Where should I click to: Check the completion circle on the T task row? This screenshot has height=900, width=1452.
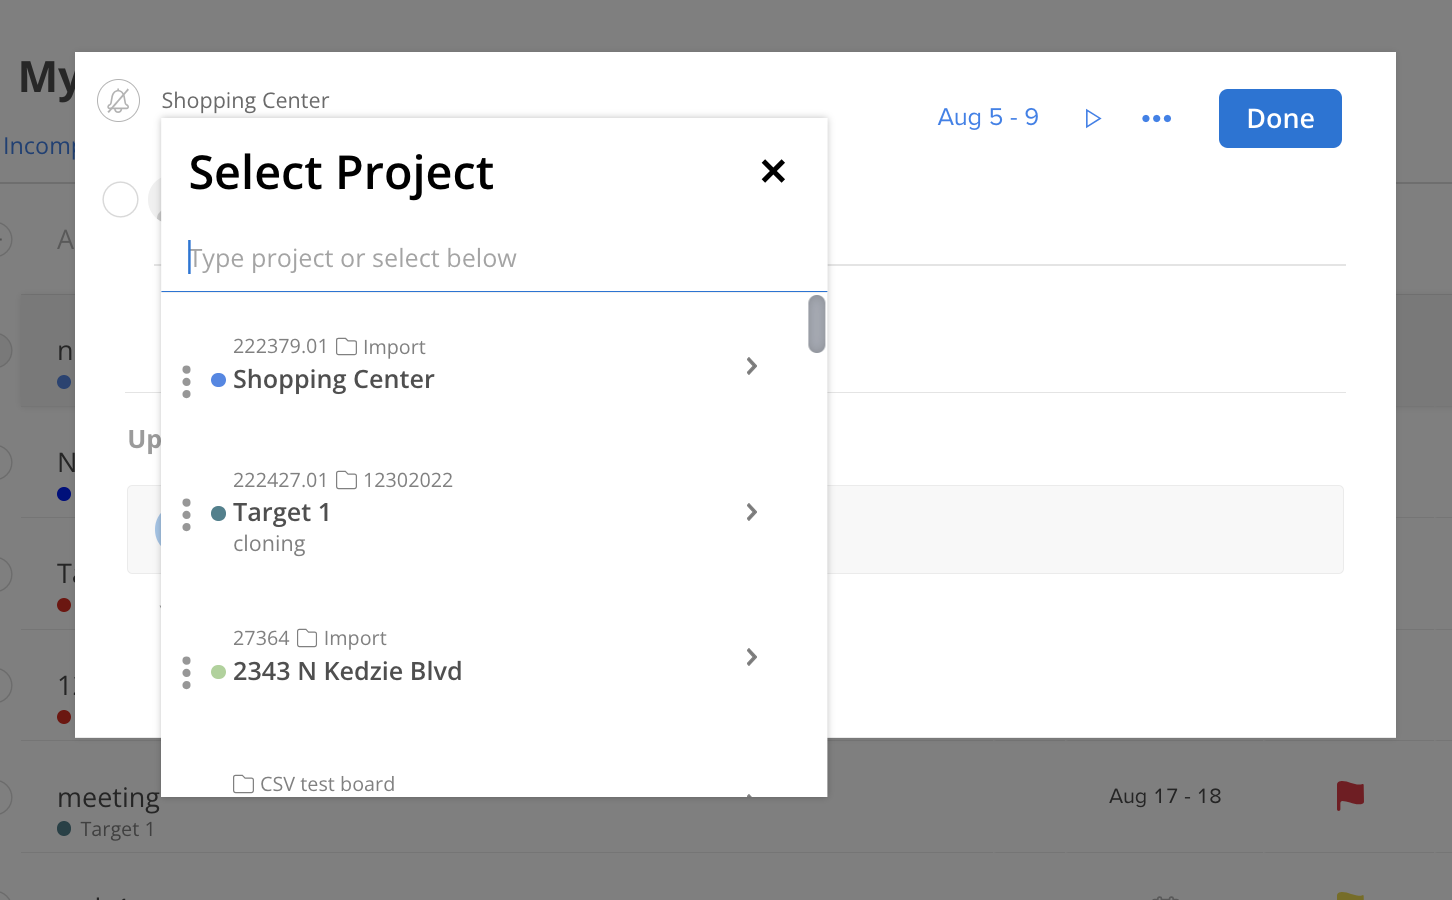[5, 574]
